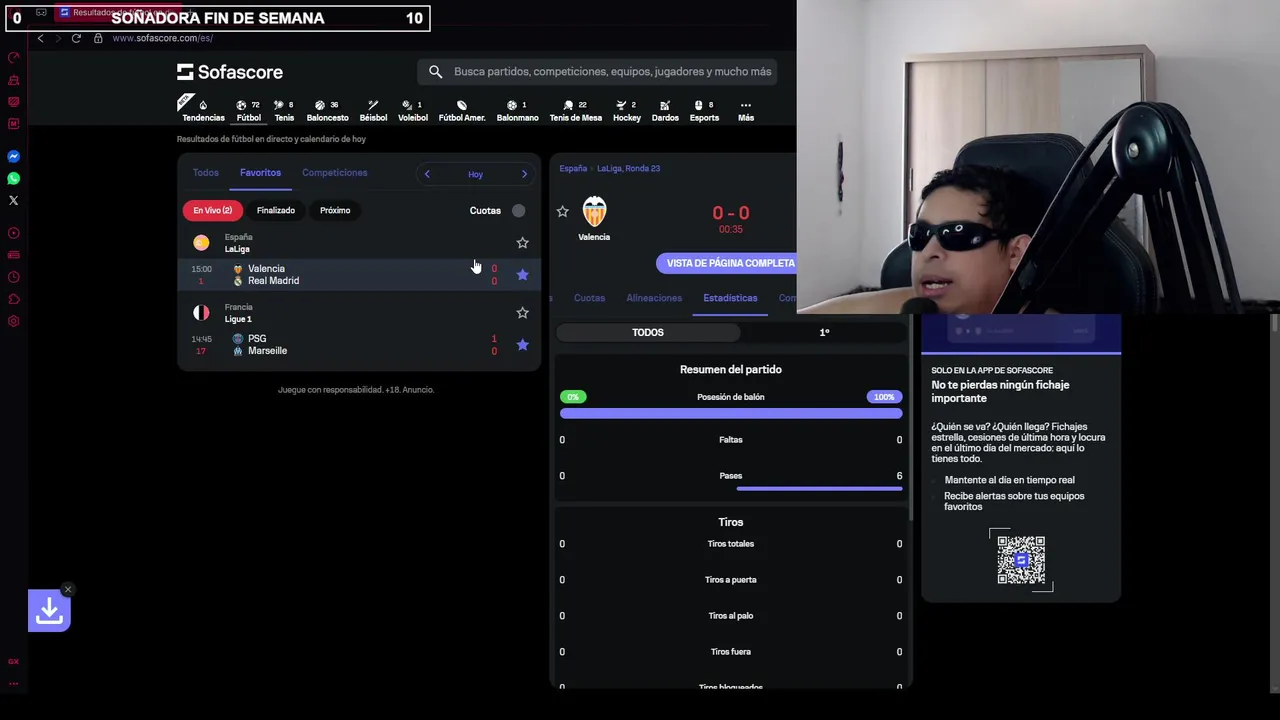Go back with browser back arrow

coord(40,38)
